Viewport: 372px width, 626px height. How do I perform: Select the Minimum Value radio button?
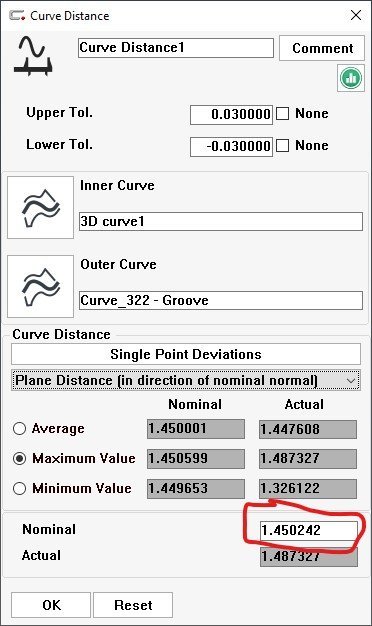tap(20, 488)
